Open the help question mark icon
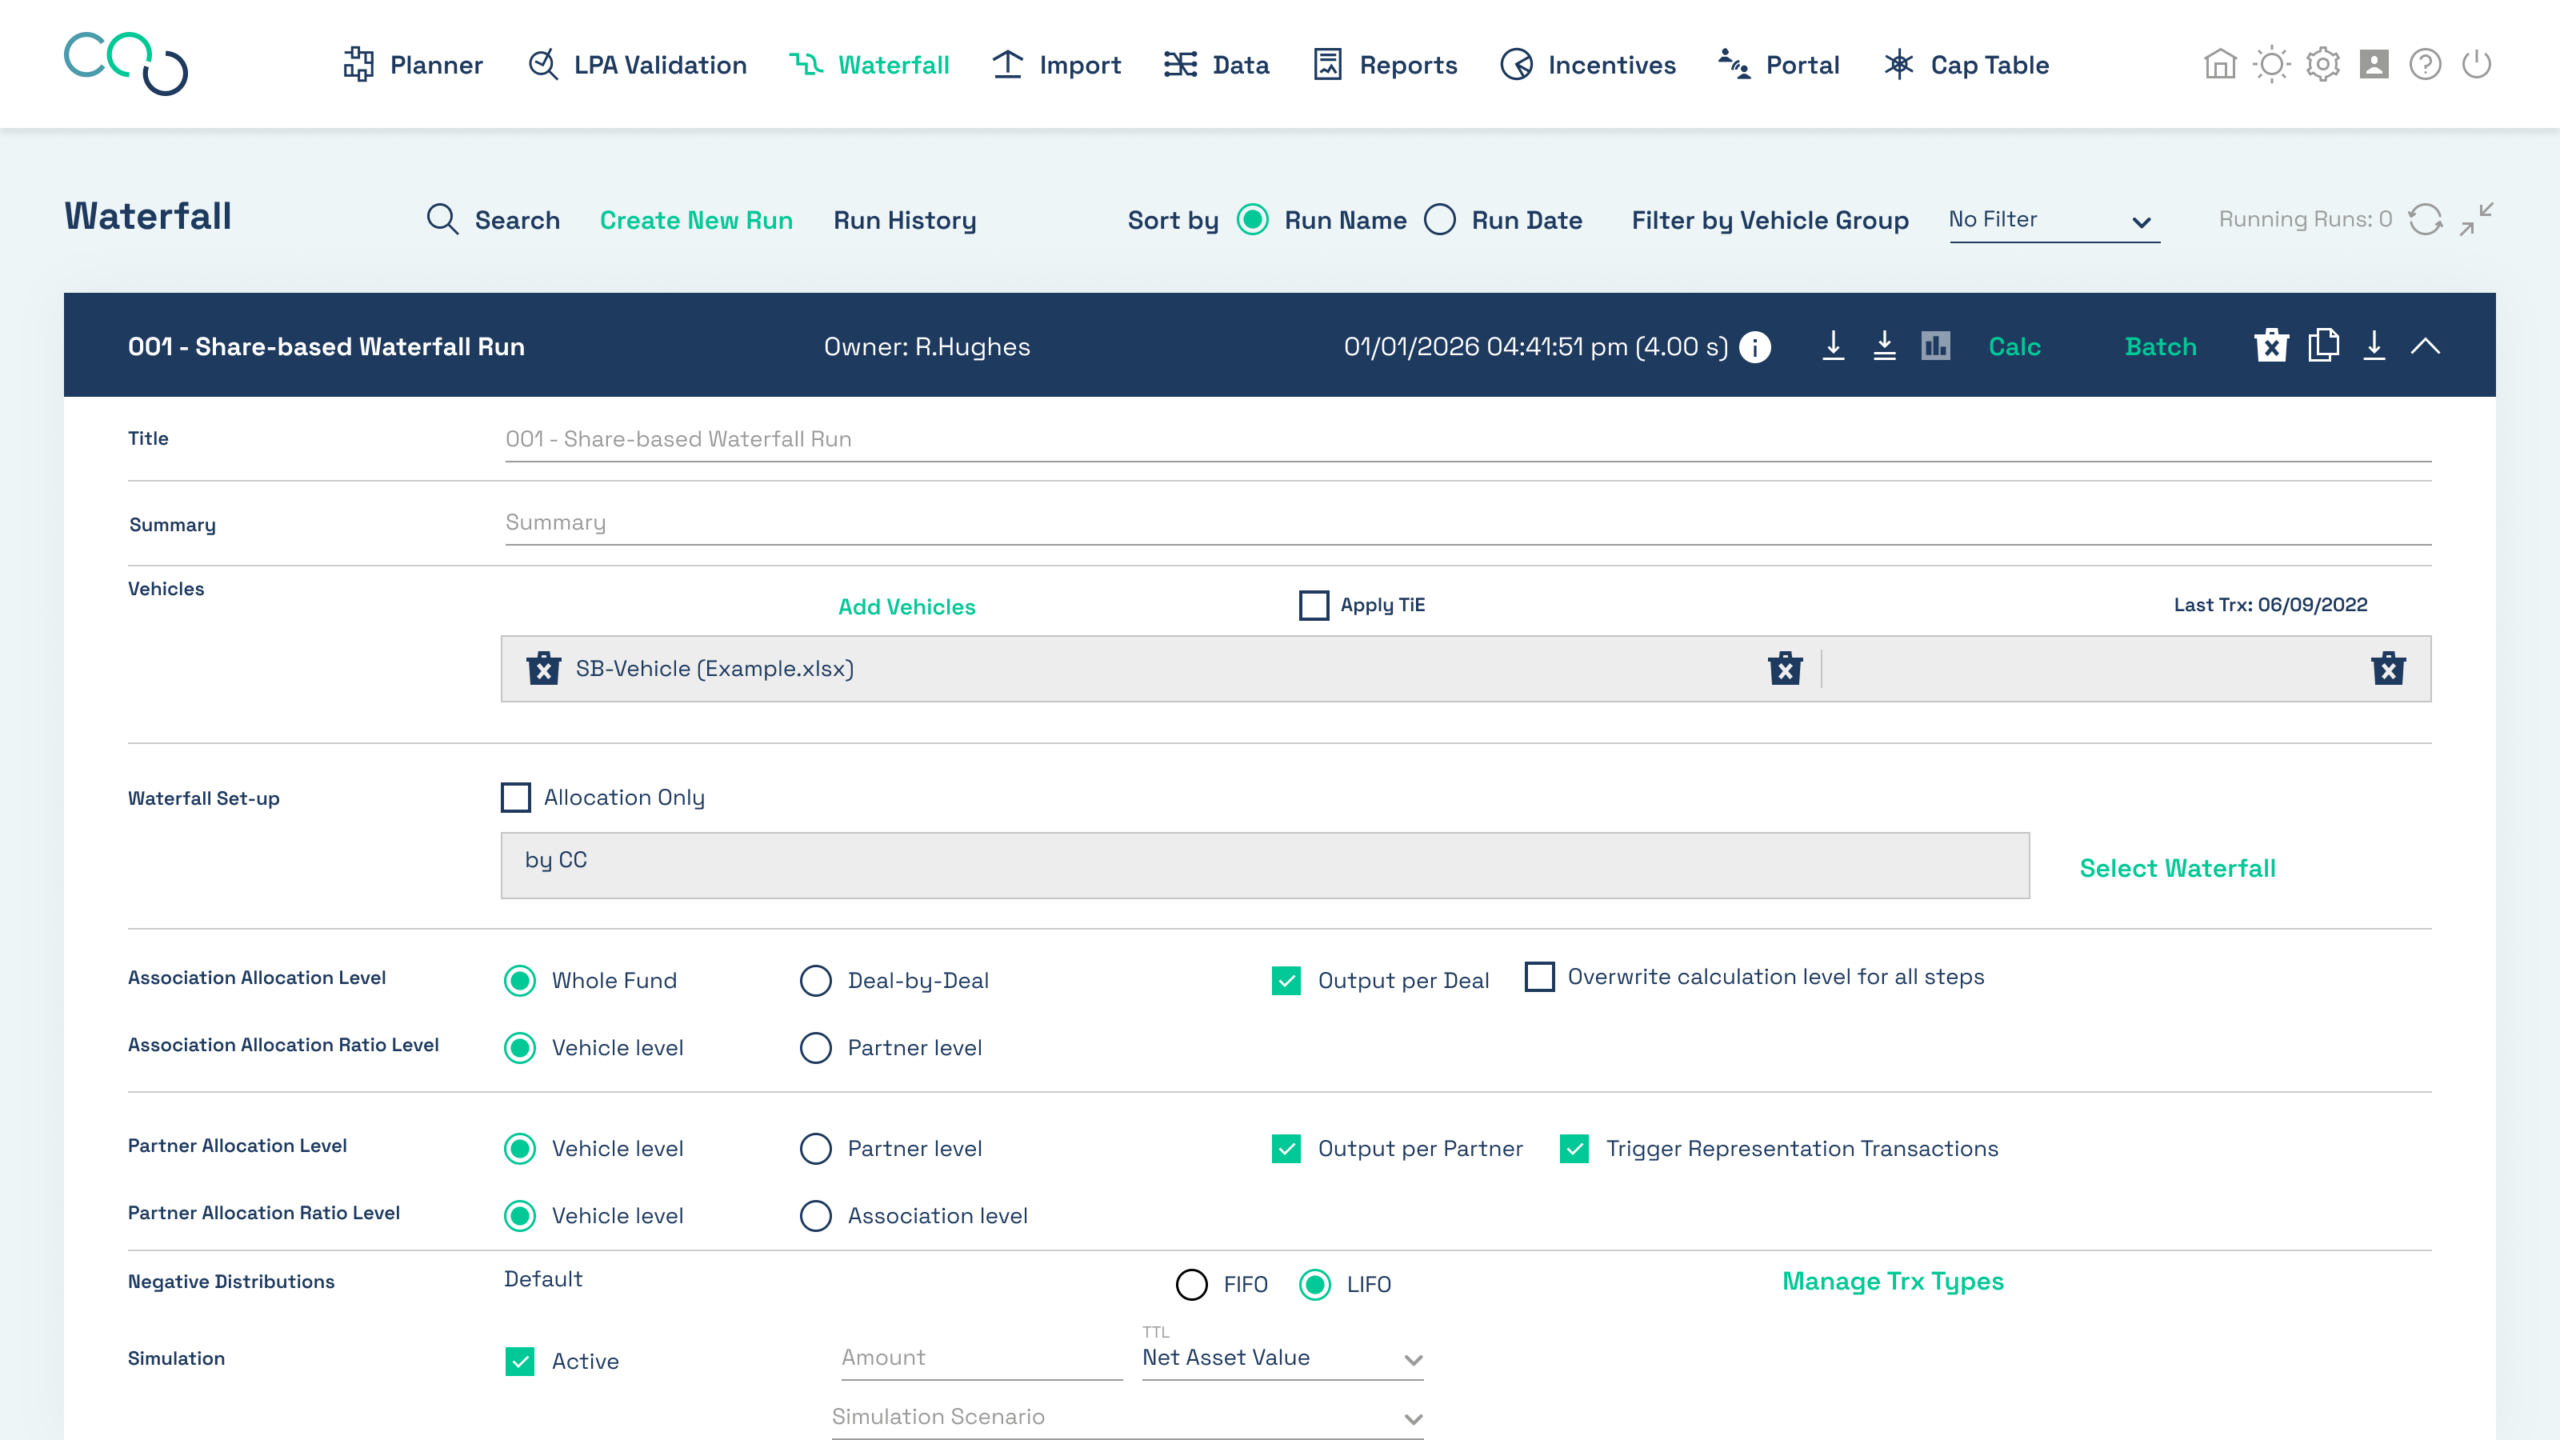Viewport: 2560px width, 1440px height. pos(2425,65)
